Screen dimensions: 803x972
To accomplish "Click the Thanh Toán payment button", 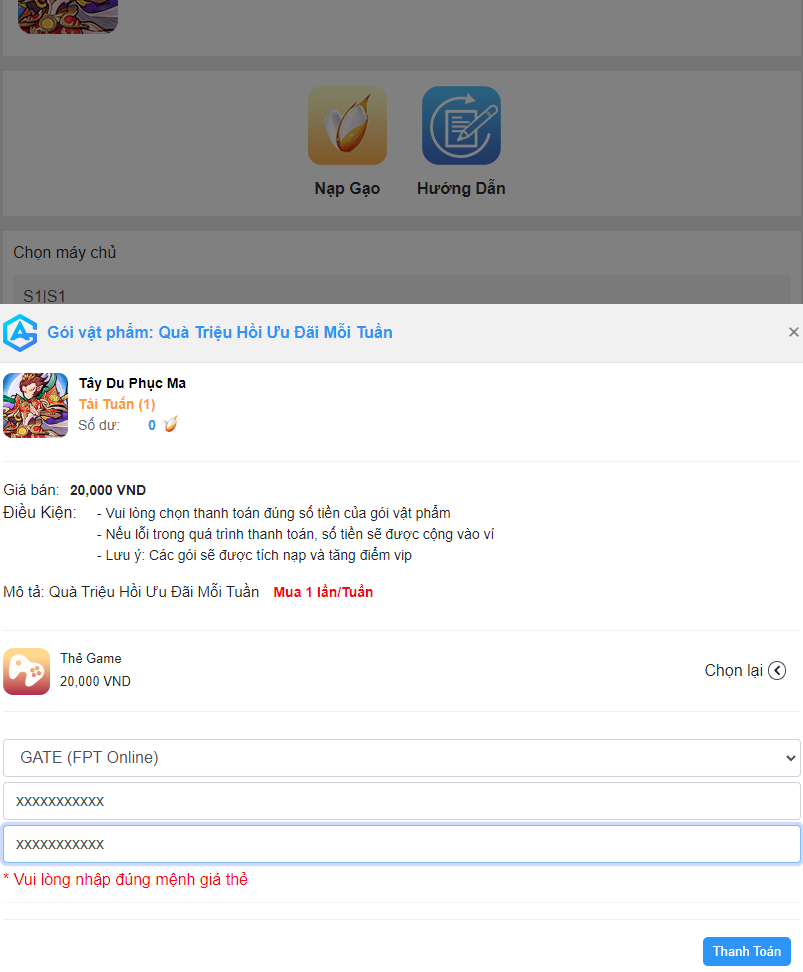I will tap(746, 951).
